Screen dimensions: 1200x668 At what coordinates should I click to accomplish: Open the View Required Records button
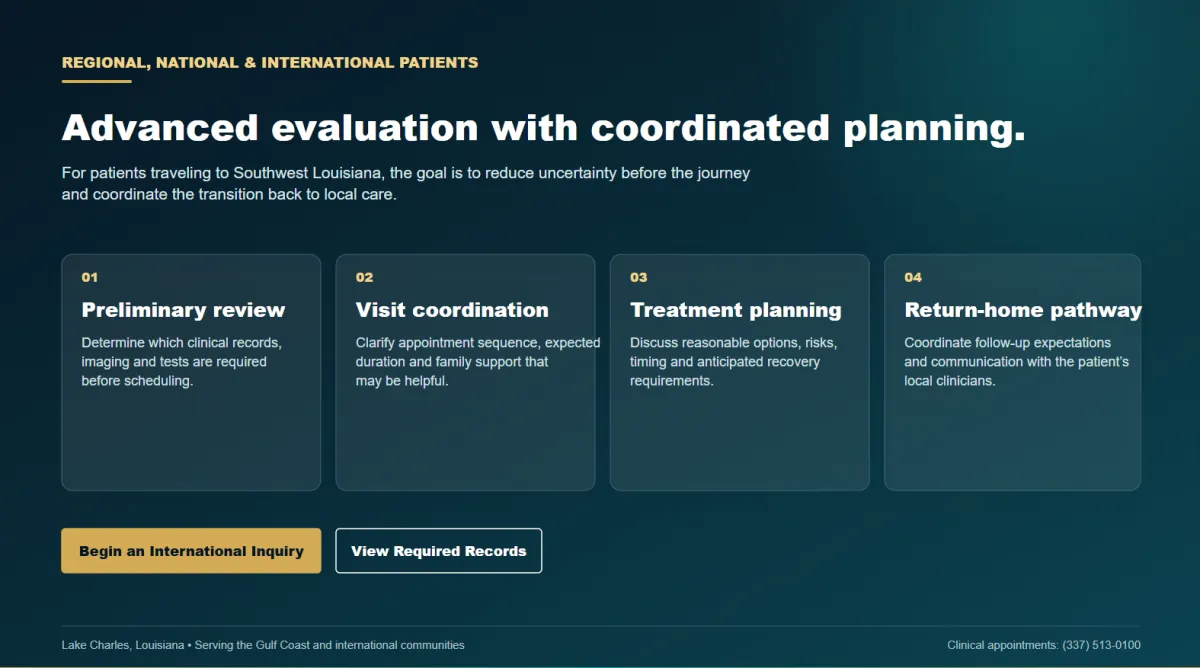pos(438,551)
